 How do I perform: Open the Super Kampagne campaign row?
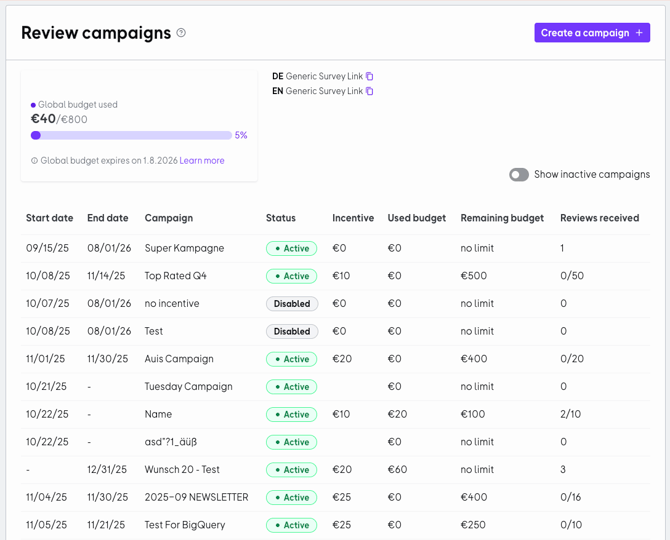point(184,248)
